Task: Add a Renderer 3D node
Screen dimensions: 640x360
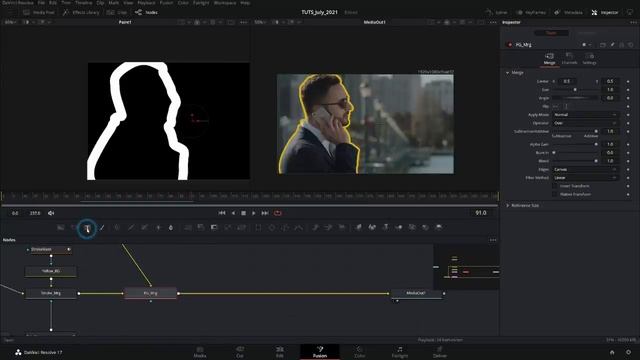Action: coord(439,227)
